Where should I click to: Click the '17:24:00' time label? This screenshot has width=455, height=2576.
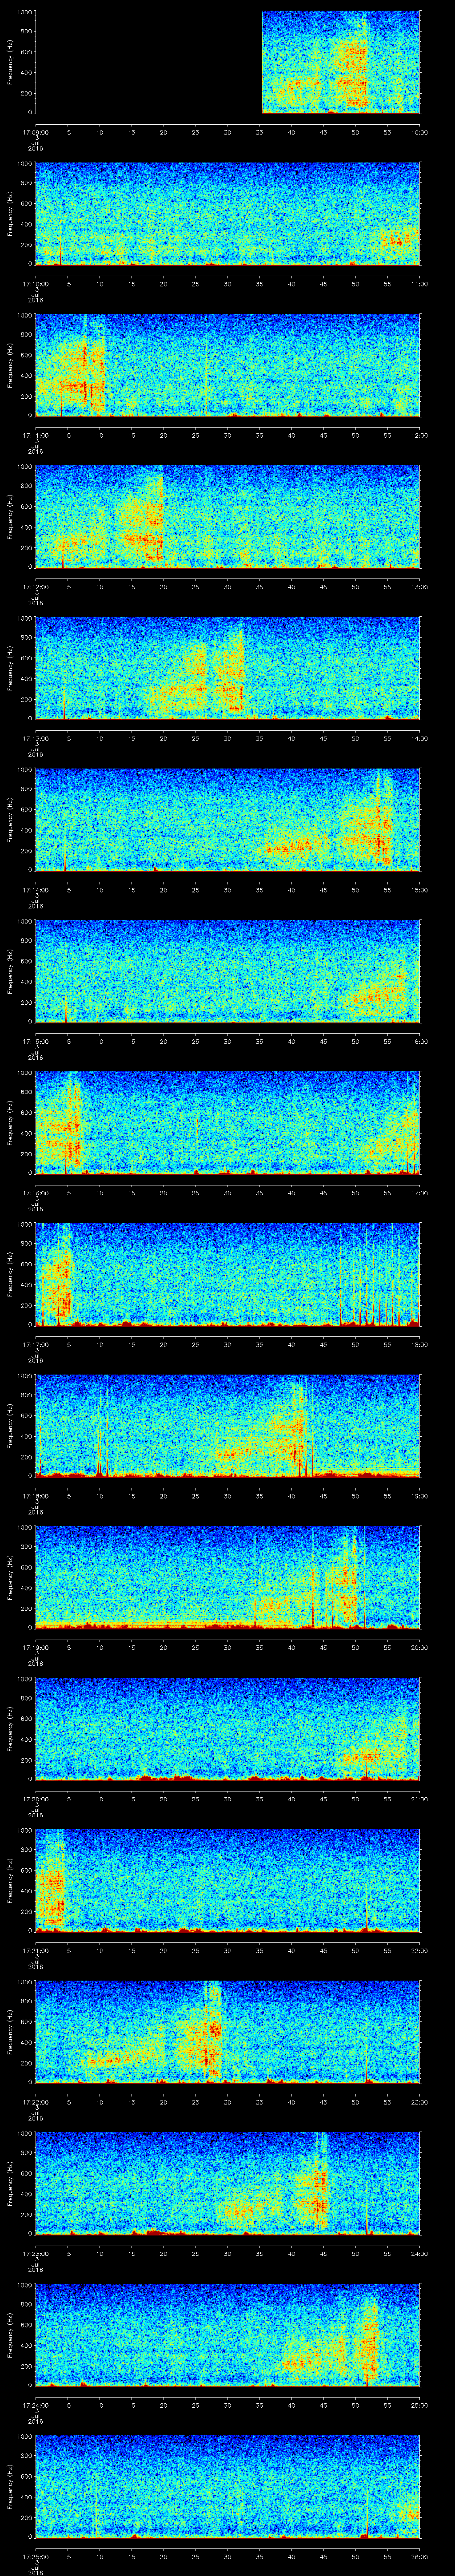click(35, 2406)
